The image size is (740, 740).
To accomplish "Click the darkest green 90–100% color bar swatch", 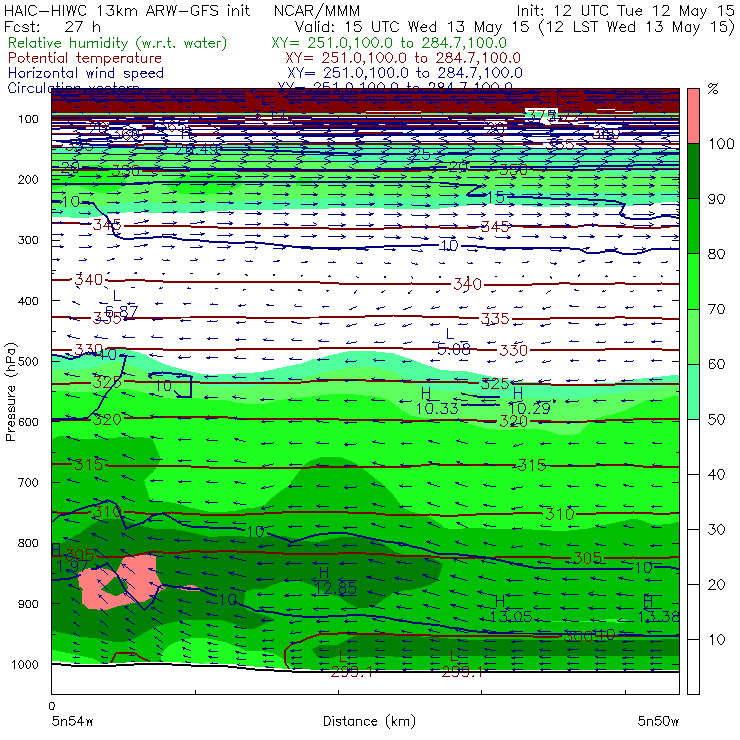I will pos(693,171).
